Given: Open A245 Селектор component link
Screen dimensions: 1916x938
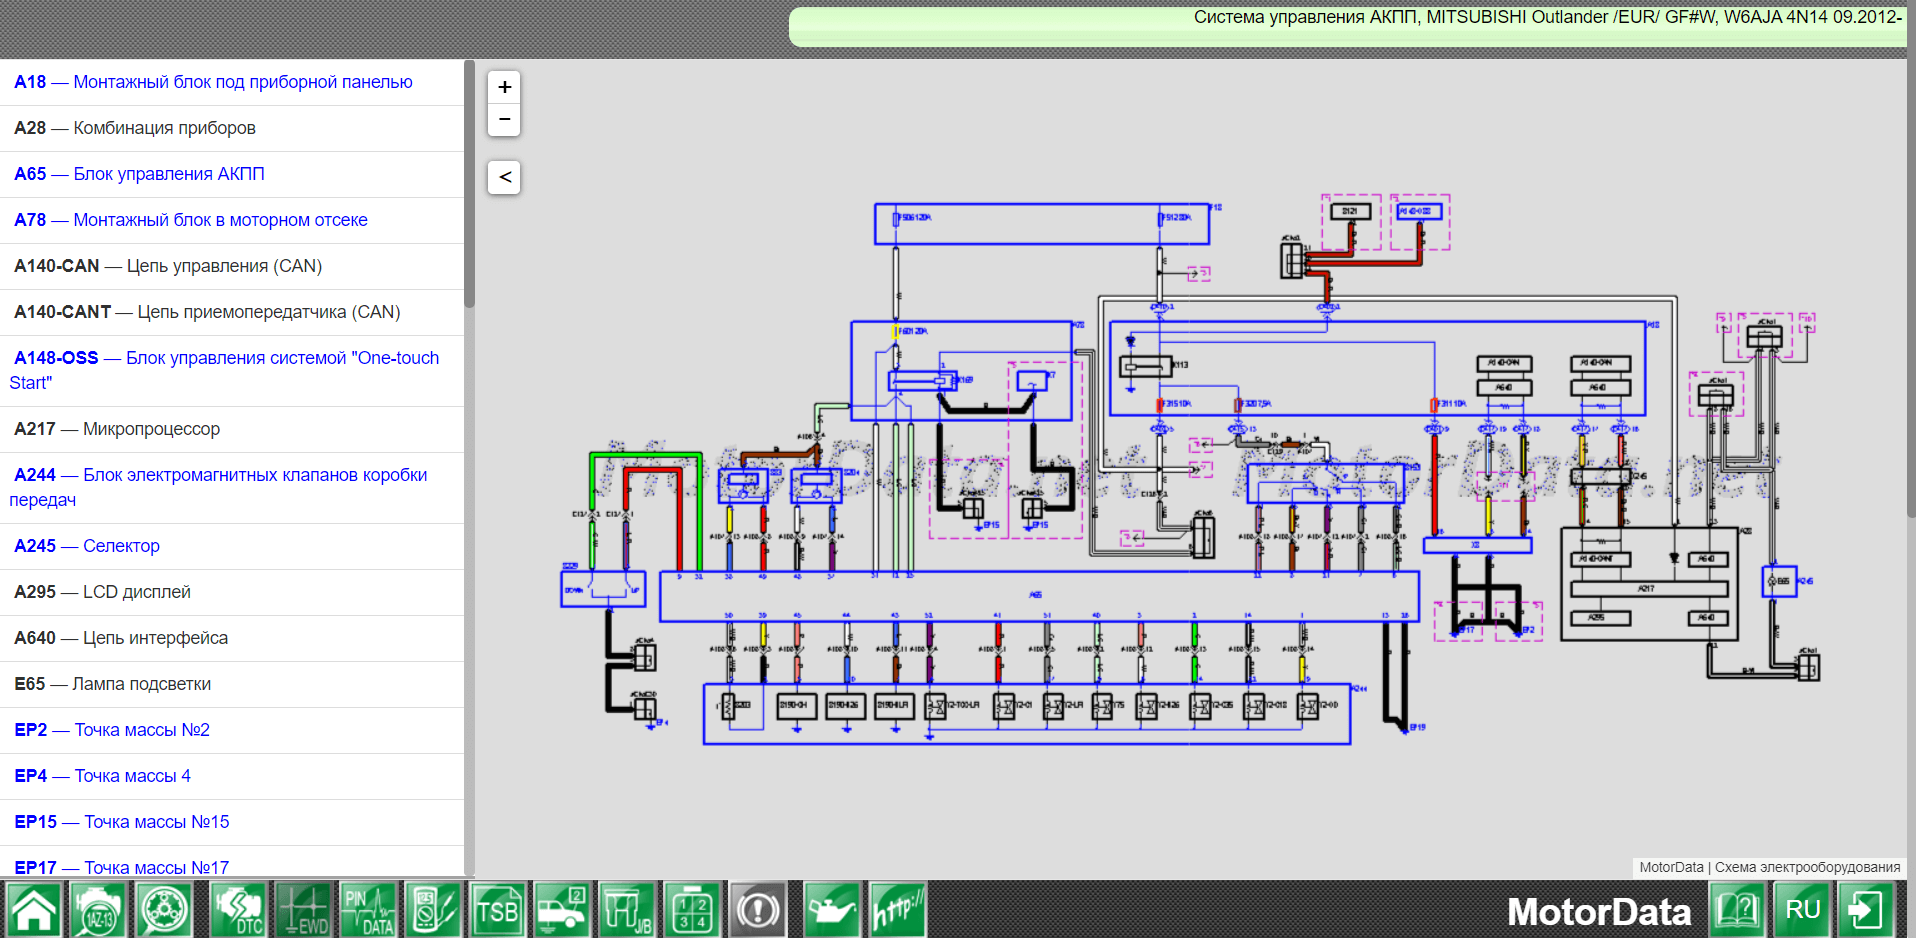Looking at the screenshot, I should pos(87,546).
